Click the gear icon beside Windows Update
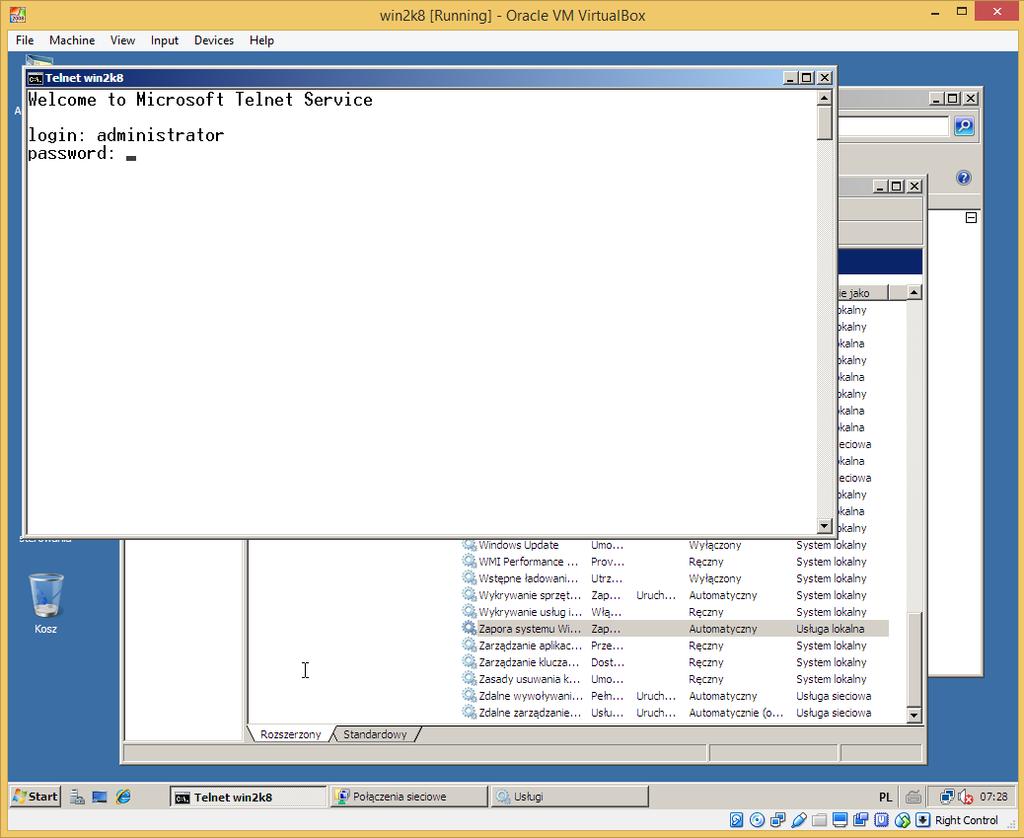This screenshot has width=1024, height=838. click(469, 544)
